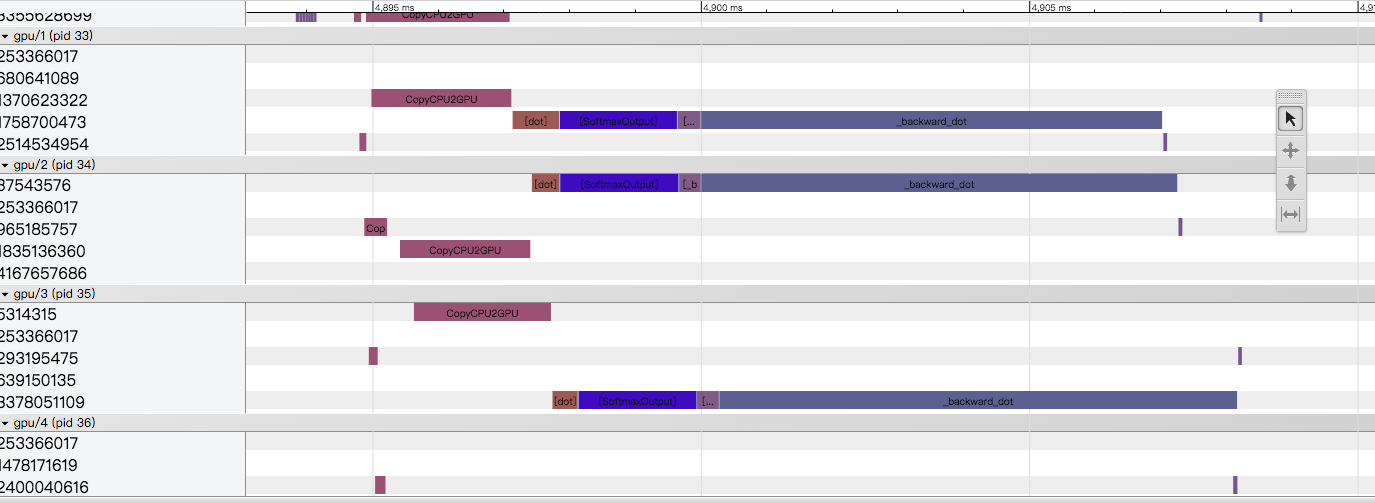Click the 4,895 ms ruler marker

pos(394,7)
